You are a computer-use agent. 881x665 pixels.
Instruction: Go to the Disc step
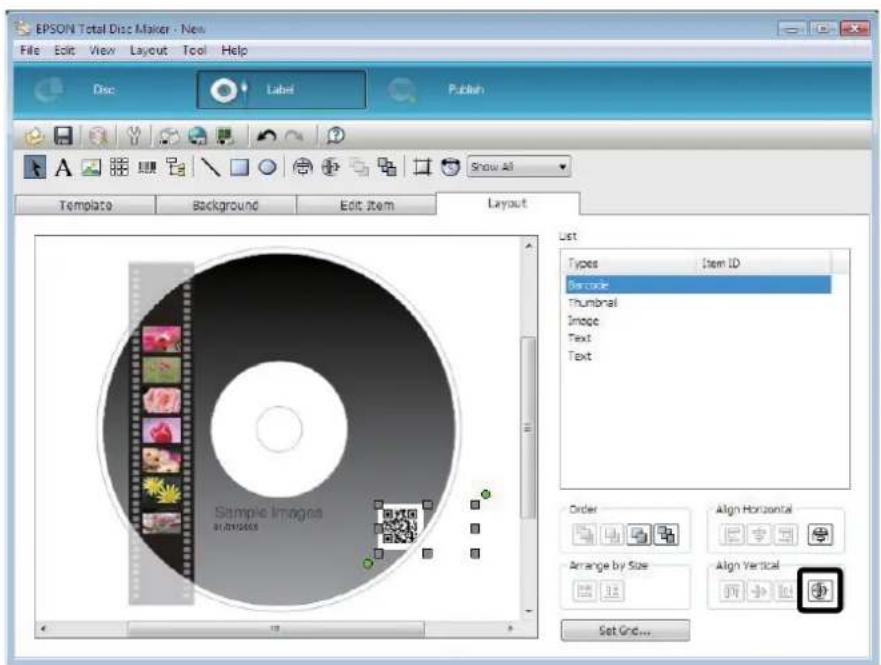pyautogui.click(x=79, y=90)
